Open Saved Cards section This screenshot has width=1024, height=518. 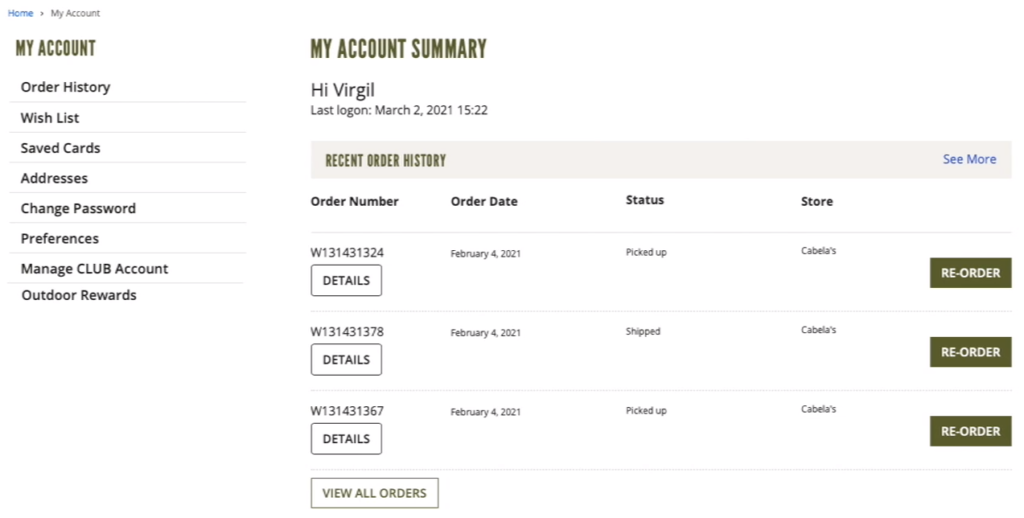[60, 148]
